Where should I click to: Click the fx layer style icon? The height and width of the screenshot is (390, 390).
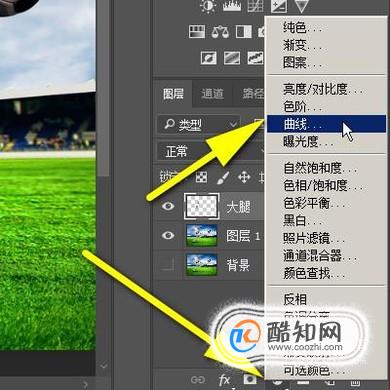(x=224, y=380)
